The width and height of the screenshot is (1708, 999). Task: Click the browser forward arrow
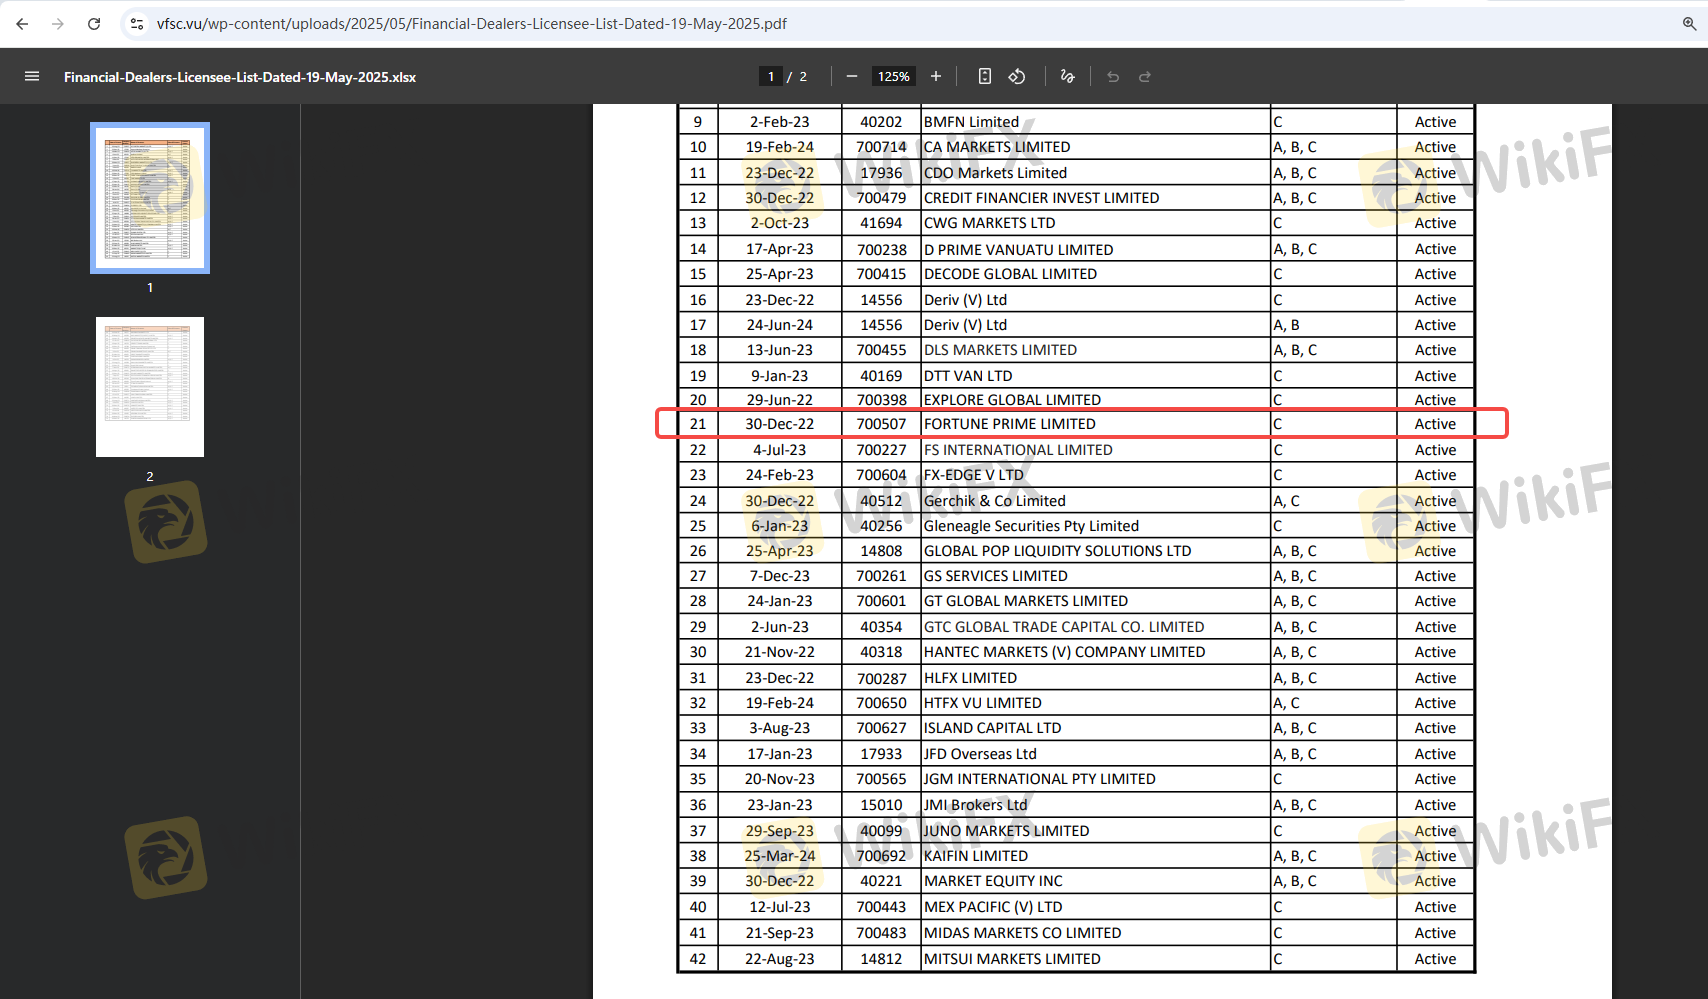tap(58, 24)
